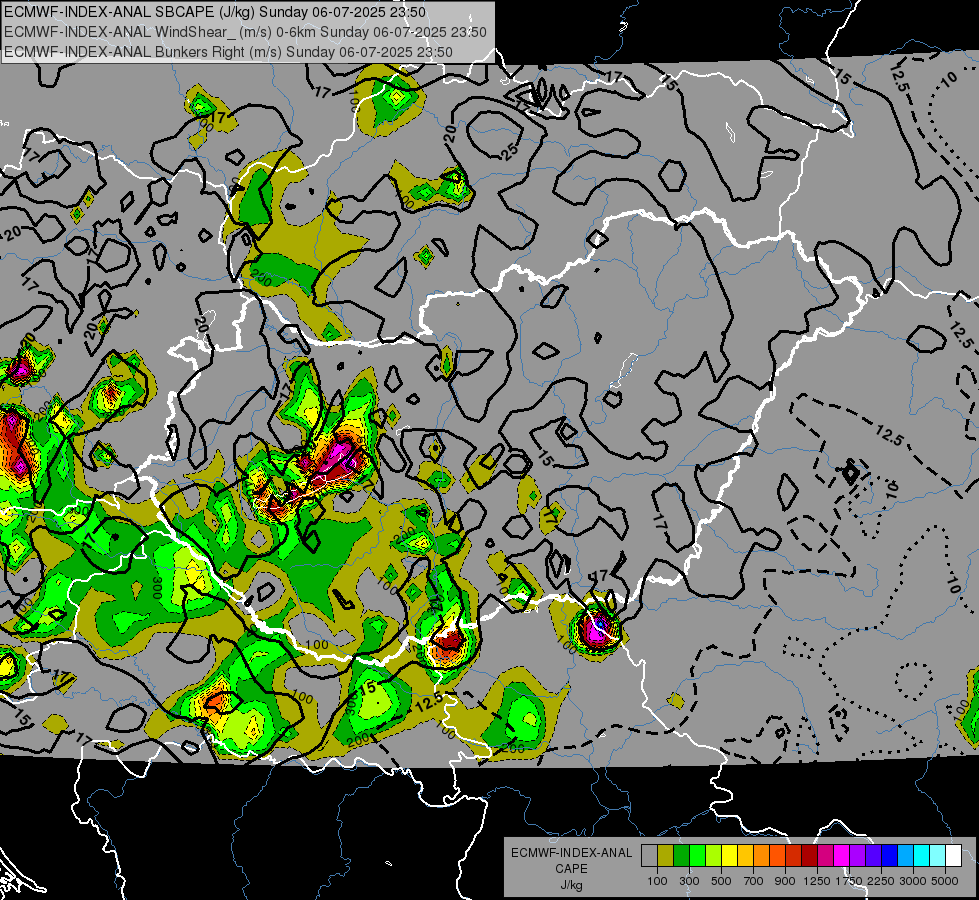The height and width of the screenshot is (900, 979).
Task: Click the 700 tick label in legend
Action: [x=754, y=881]
